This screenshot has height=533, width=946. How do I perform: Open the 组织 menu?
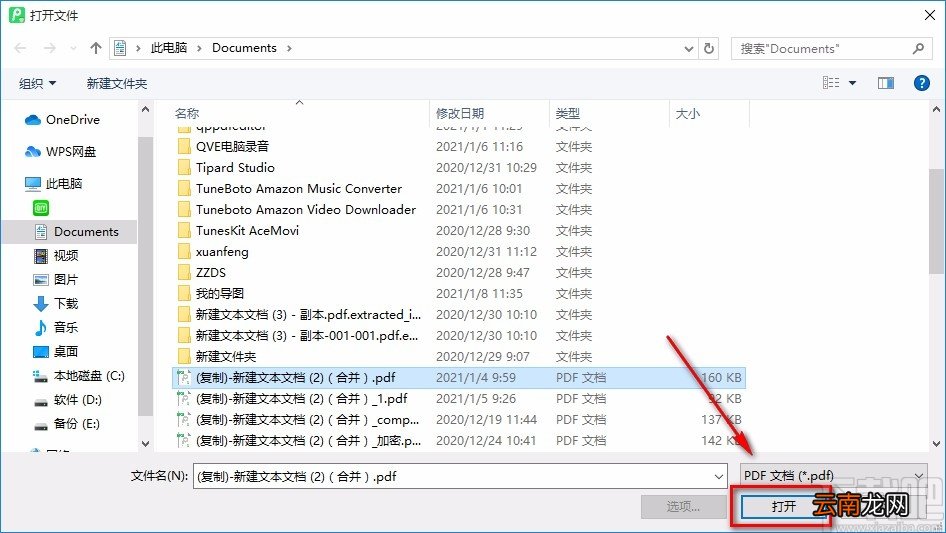point(37,83)
